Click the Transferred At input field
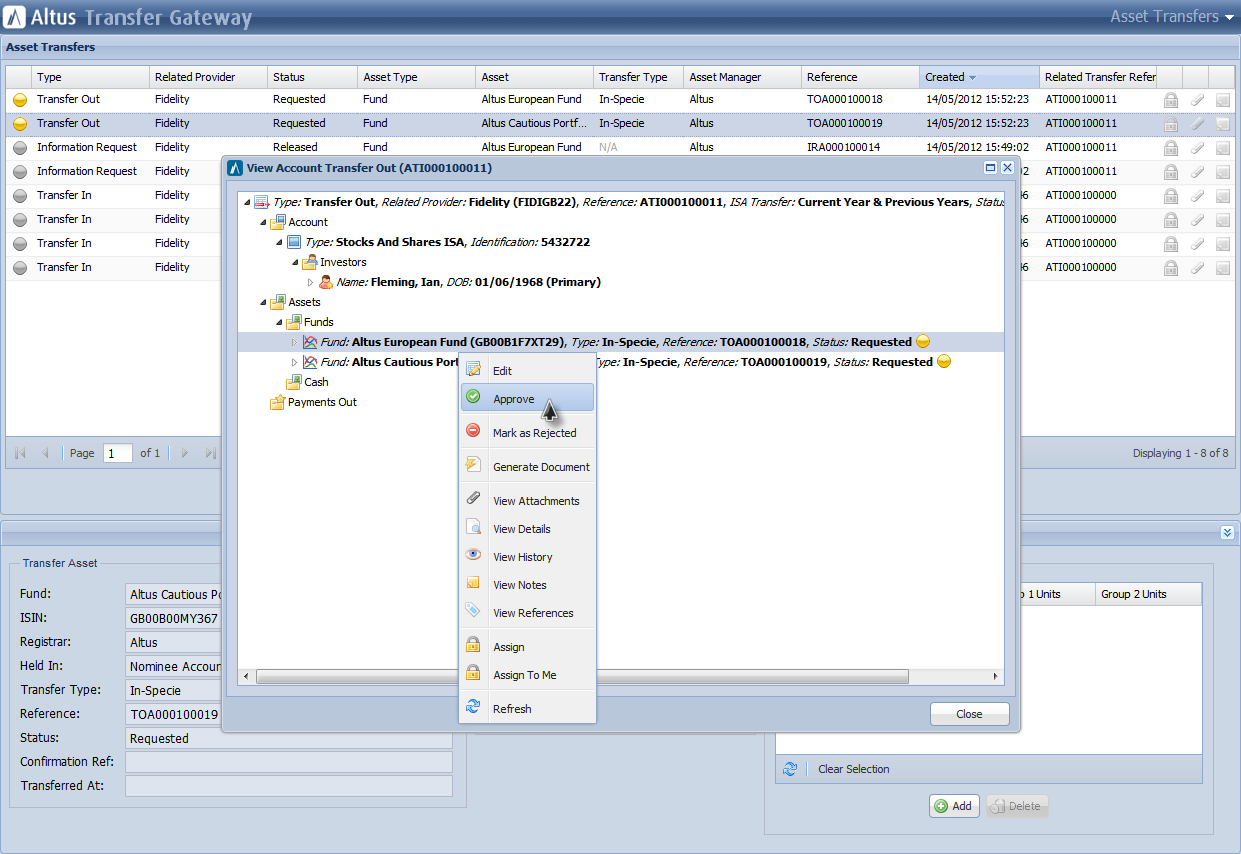Screen dimensions: 1241x854 tap(288, 786)
